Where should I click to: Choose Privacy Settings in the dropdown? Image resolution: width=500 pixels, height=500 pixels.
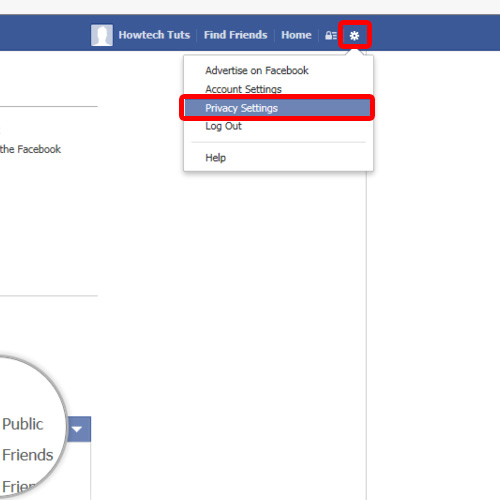tap(277, 108)
